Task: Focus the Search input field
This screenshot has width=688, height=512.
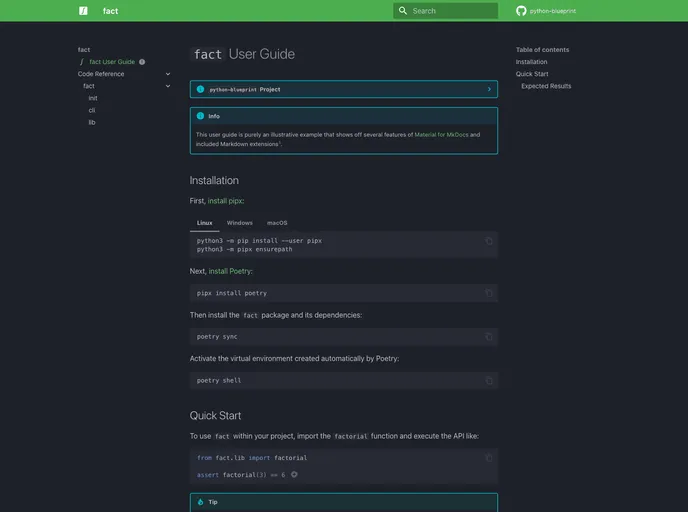Action: point(452,11)
